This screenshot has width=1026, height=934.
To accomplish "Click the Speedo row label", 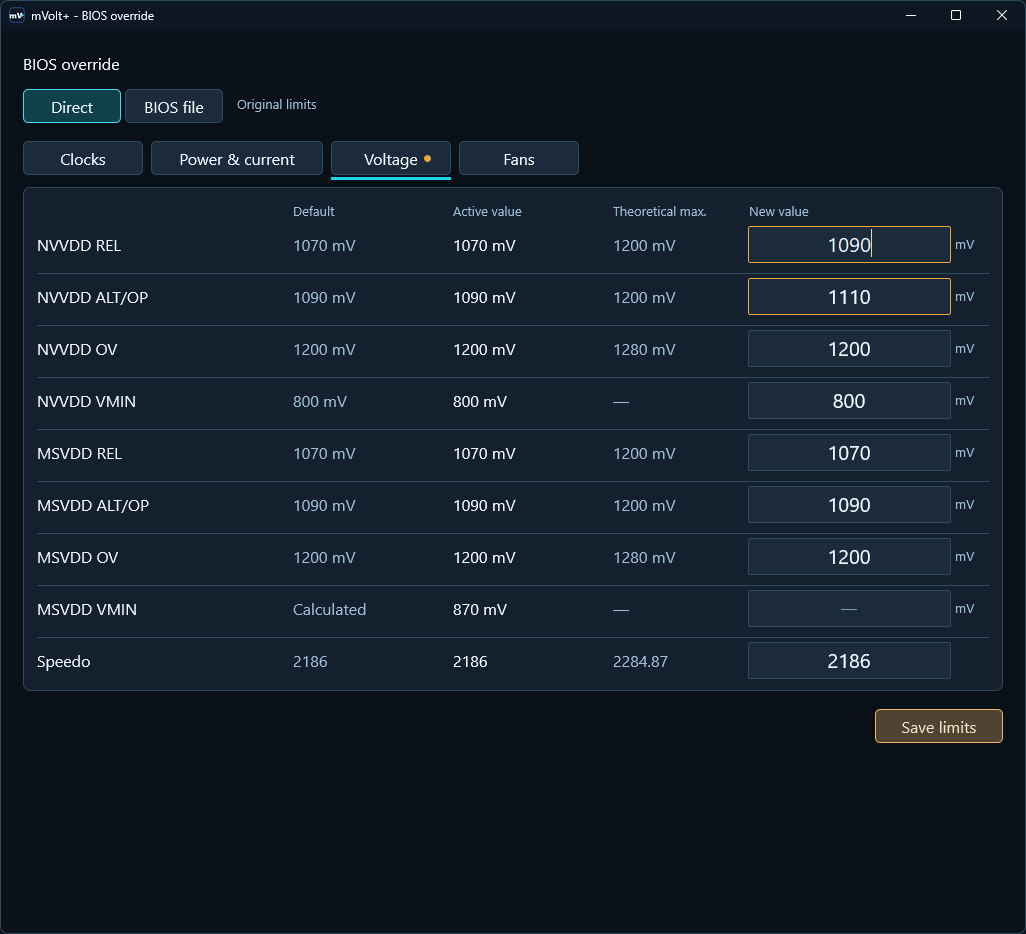I will 63,662.
